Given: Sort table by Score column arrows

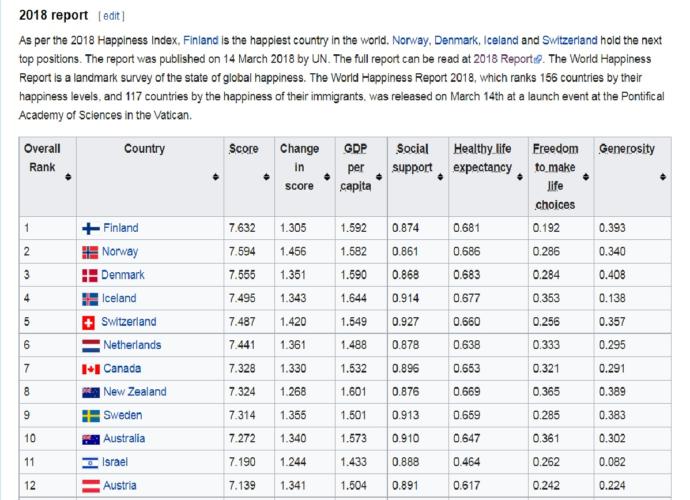Looking at the screenshot, I should (266, 176).
